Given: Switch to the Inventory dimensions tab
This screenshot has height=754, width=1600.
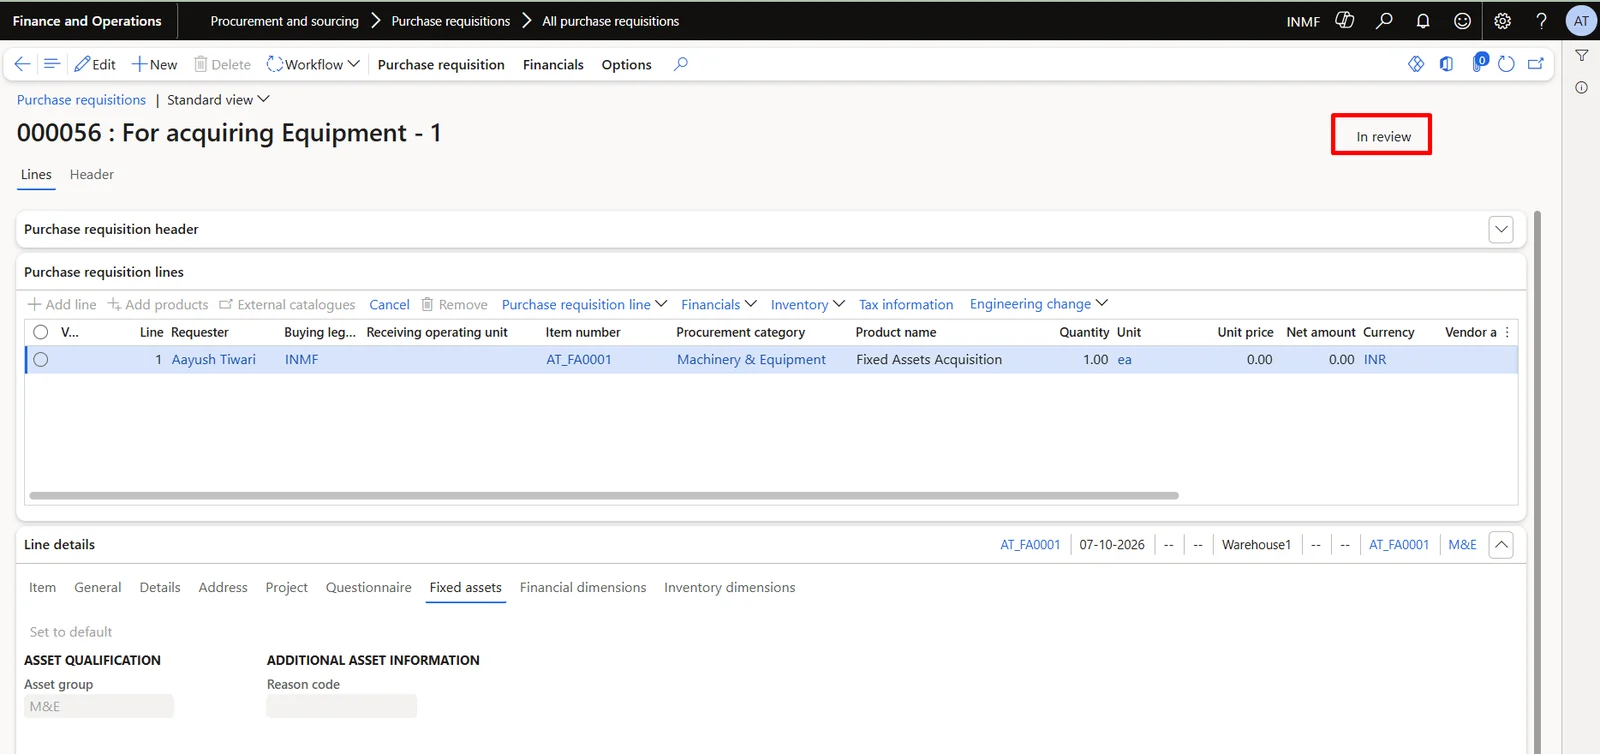Looking at the screenshot, I should click(730, 588).
